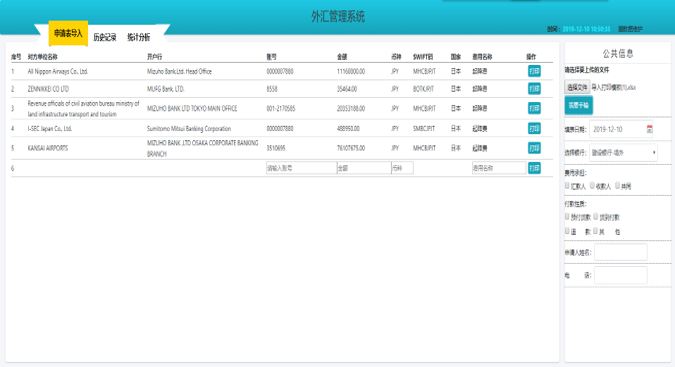Click the account number input in row 6
Screen dimensions: 675x367
[301, 168]
